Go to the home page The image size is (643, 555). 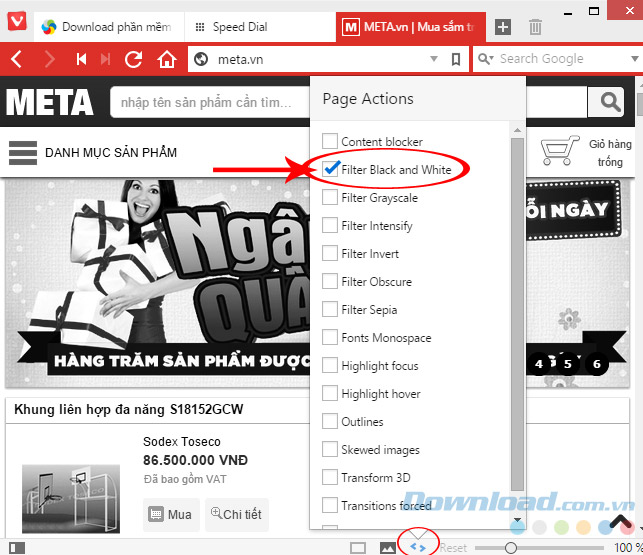click(x=167, y=59)
